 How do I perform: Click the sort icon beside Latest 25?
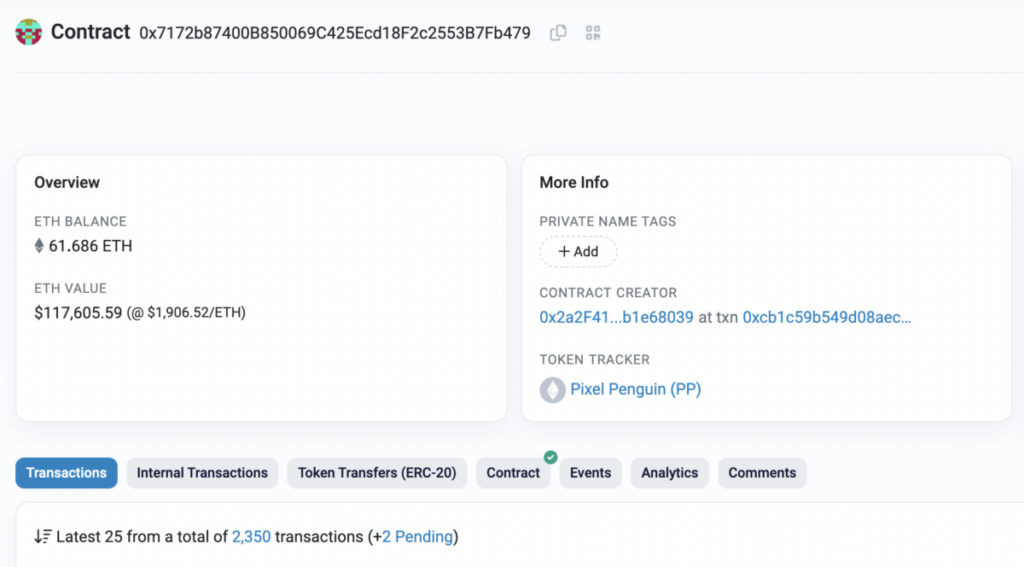[x=42, y=537]
